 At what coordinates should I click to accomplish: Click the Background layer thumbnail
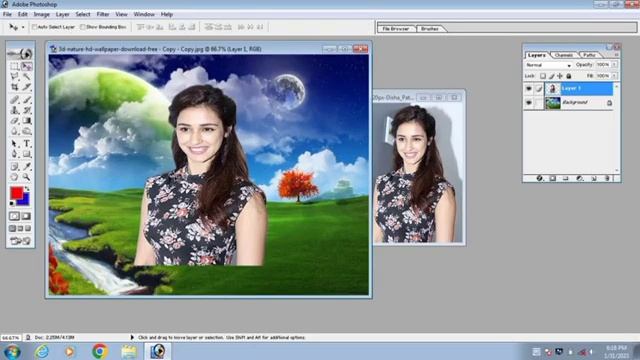pos(553,103)
